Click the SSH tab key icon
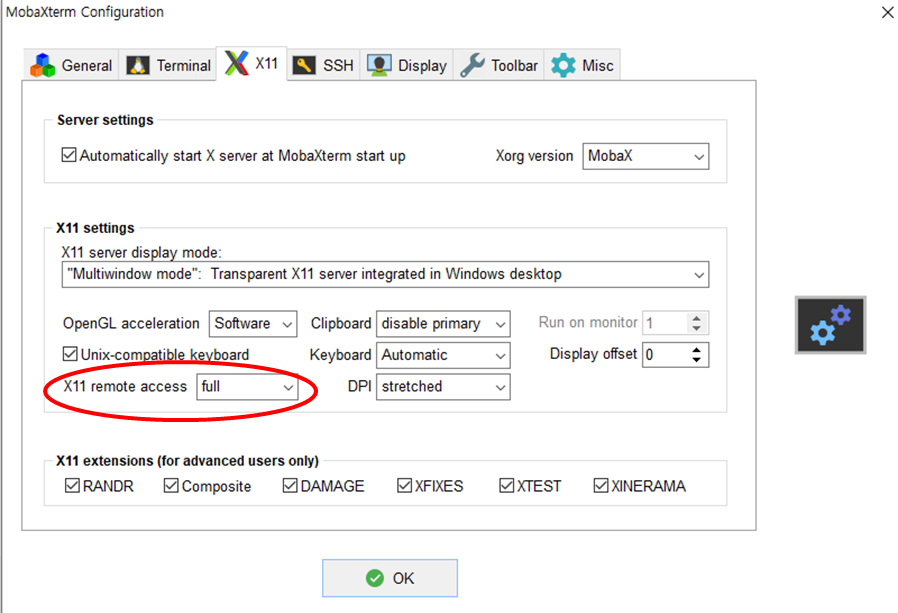 [x=304, y=65]
